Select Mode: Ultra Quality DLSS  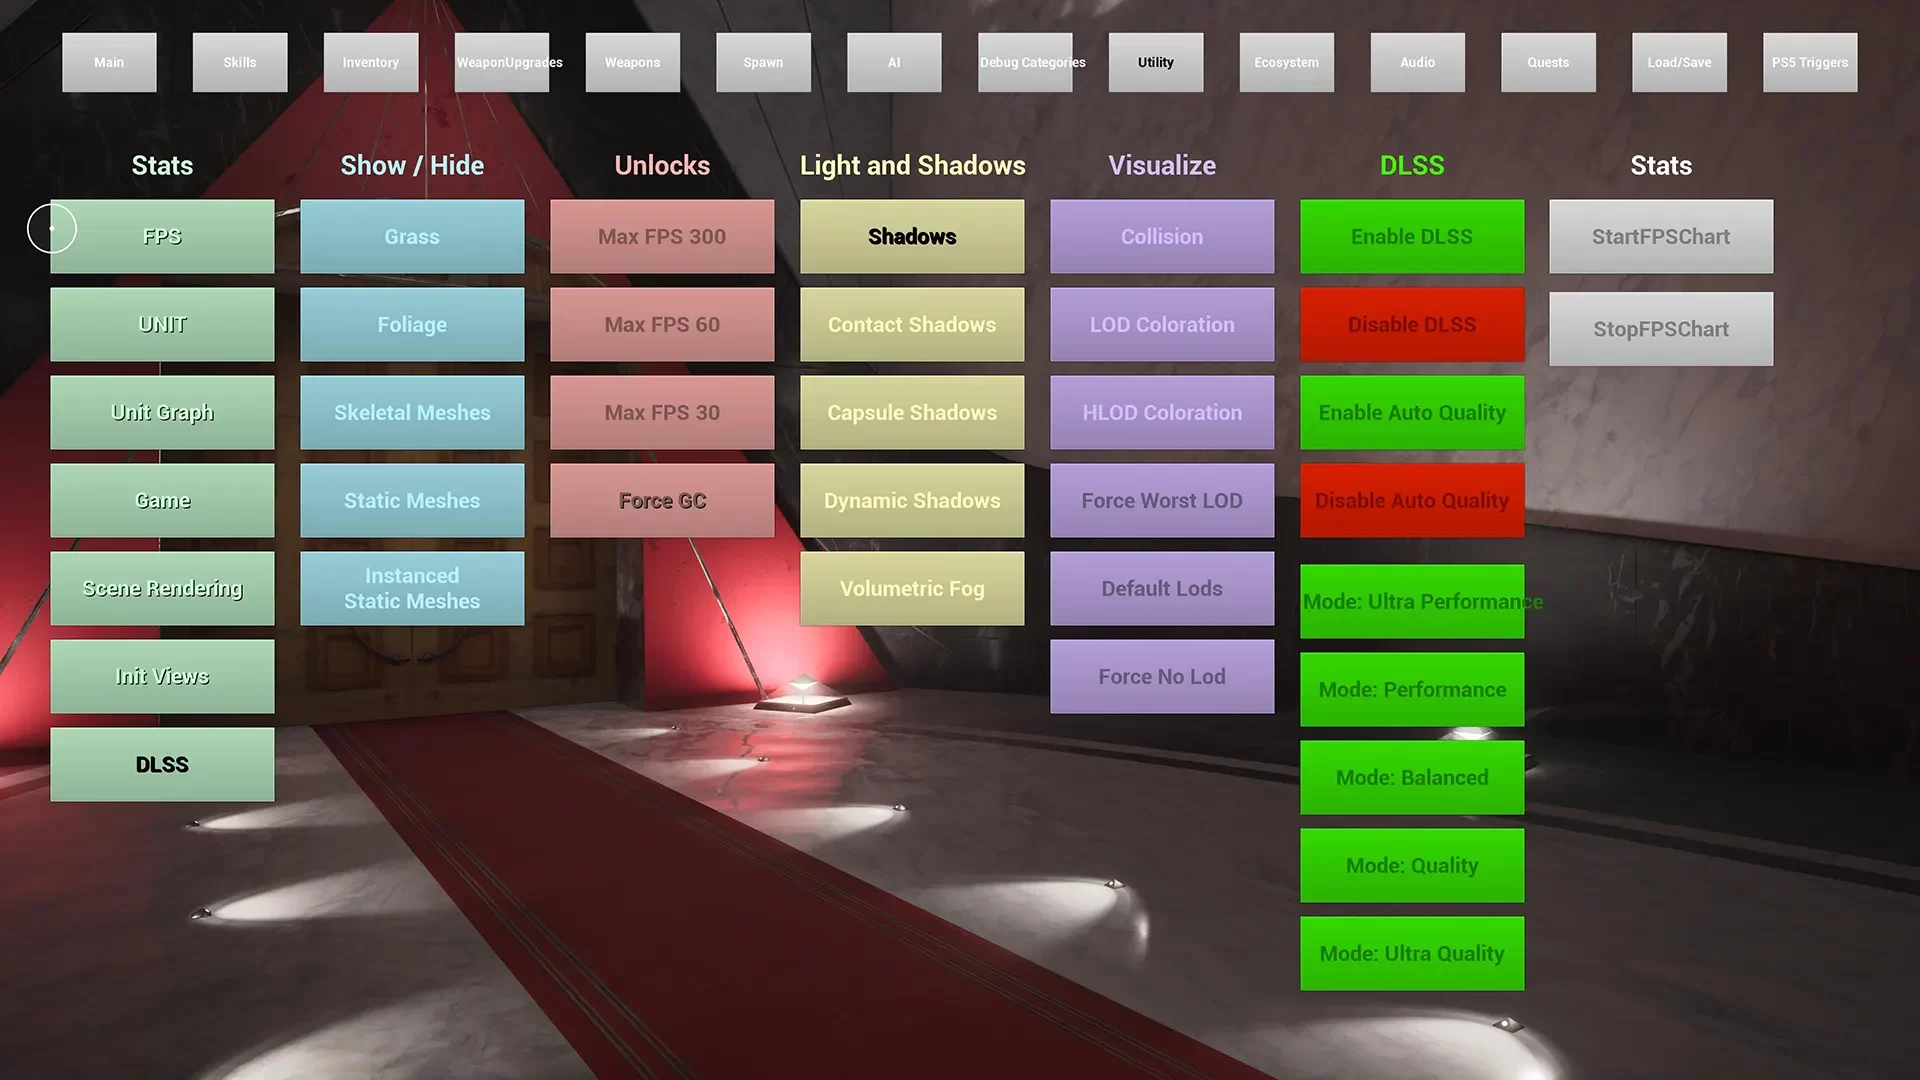click(x=1412, y=953)
